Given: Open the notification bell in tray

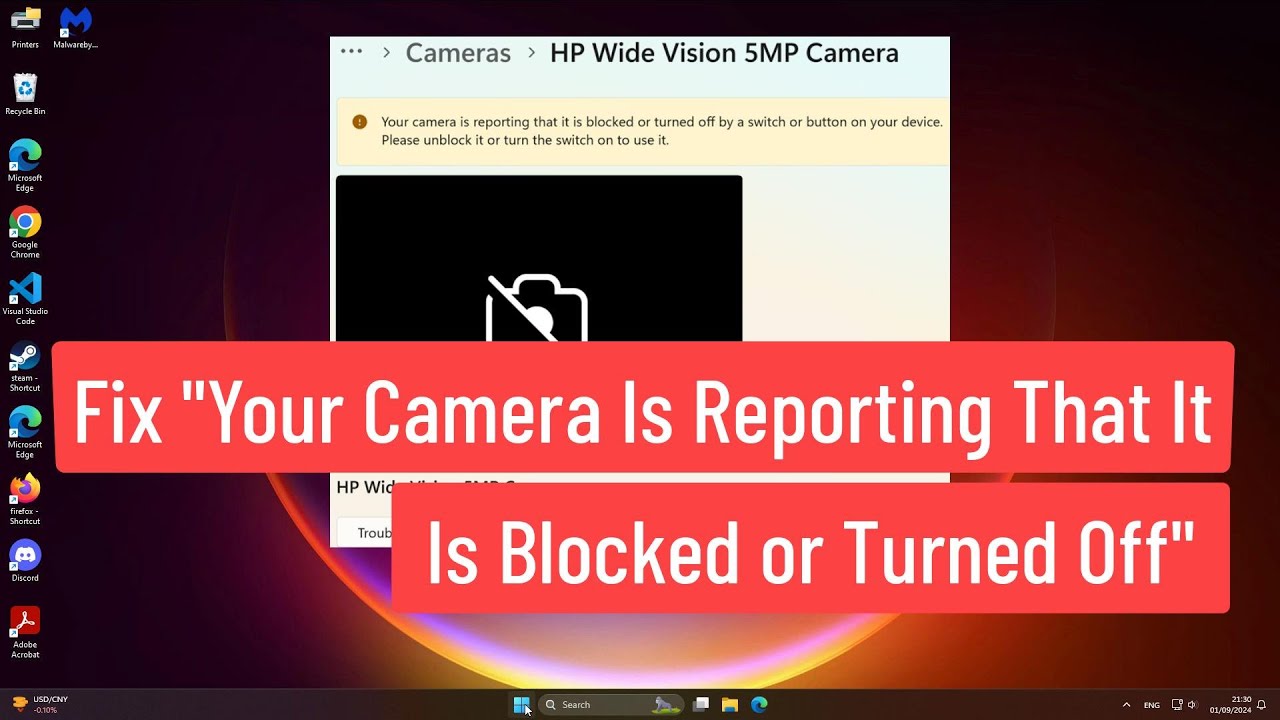Looking at the screenshot, I should 1262,705.
